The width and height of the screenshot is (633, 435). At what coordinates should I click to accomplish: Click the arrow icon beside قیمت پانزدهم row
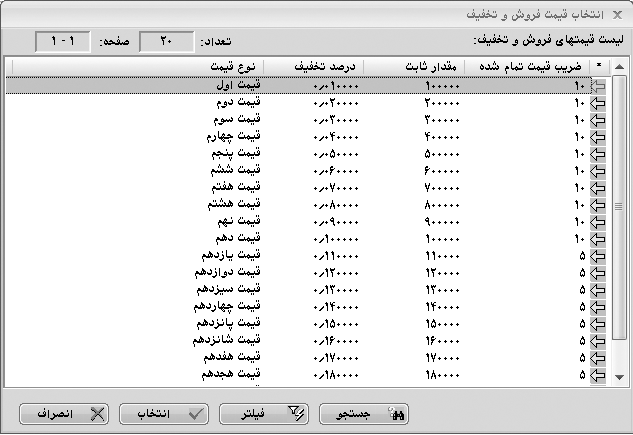(x=599, y=324)
